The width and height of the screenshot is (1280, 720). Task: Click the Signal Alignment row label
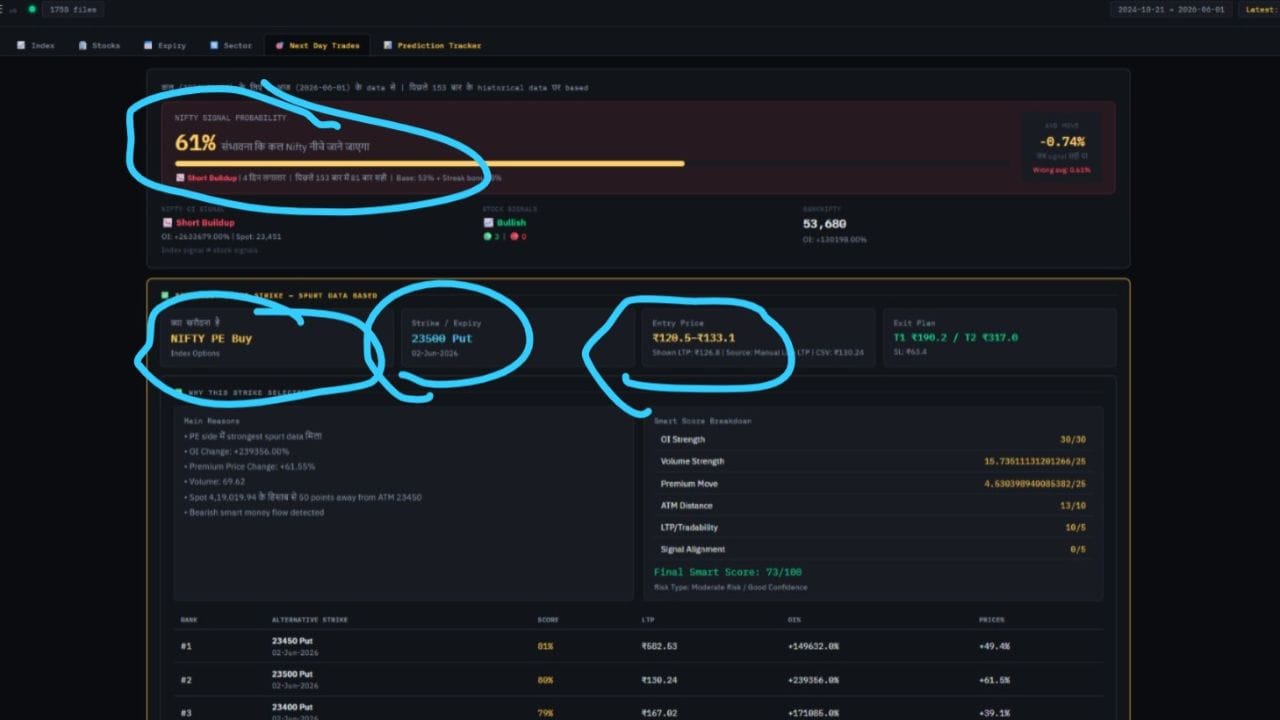pyautogui.click(x=693, y=550)
